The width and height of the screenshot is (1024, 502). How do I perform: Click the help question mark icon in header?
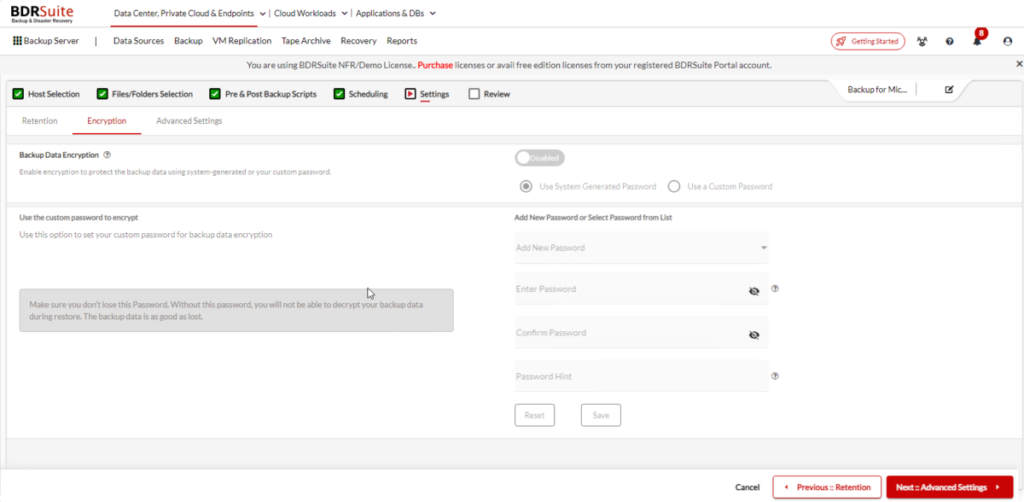[x=950, y=41]
